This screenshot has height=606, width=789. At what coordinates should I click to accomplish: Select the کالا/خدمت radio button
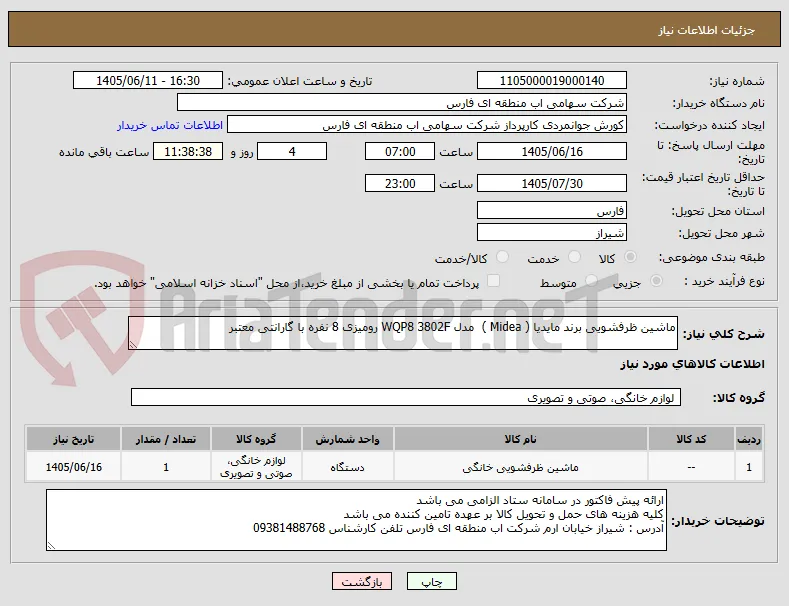[x=502, y=257]
